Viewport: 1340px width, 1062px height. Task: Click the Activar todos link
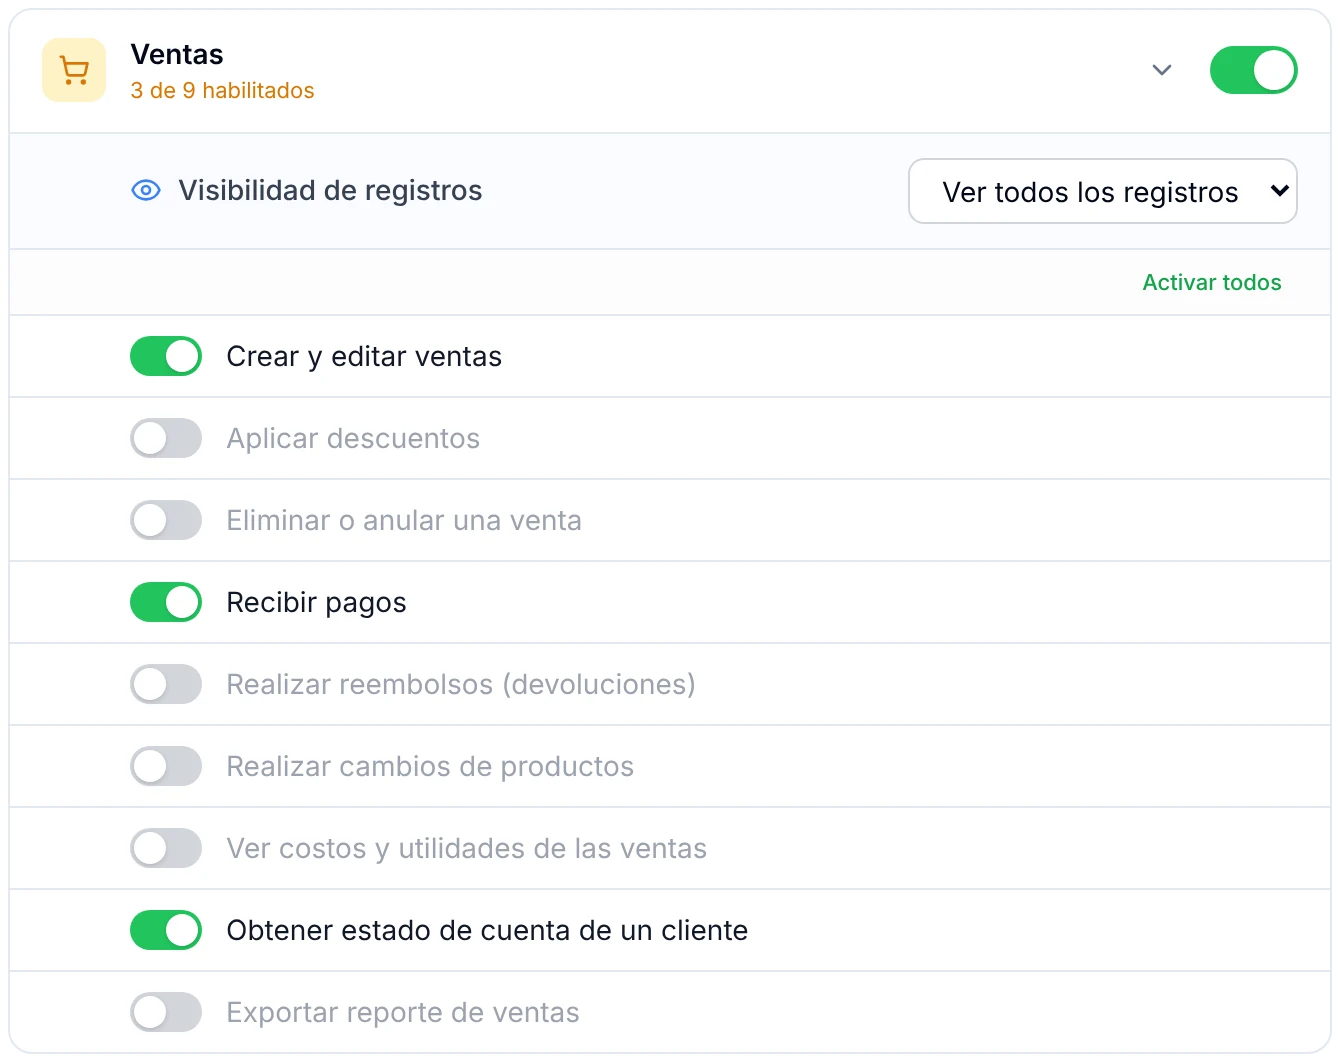(x=1211, y=282)
